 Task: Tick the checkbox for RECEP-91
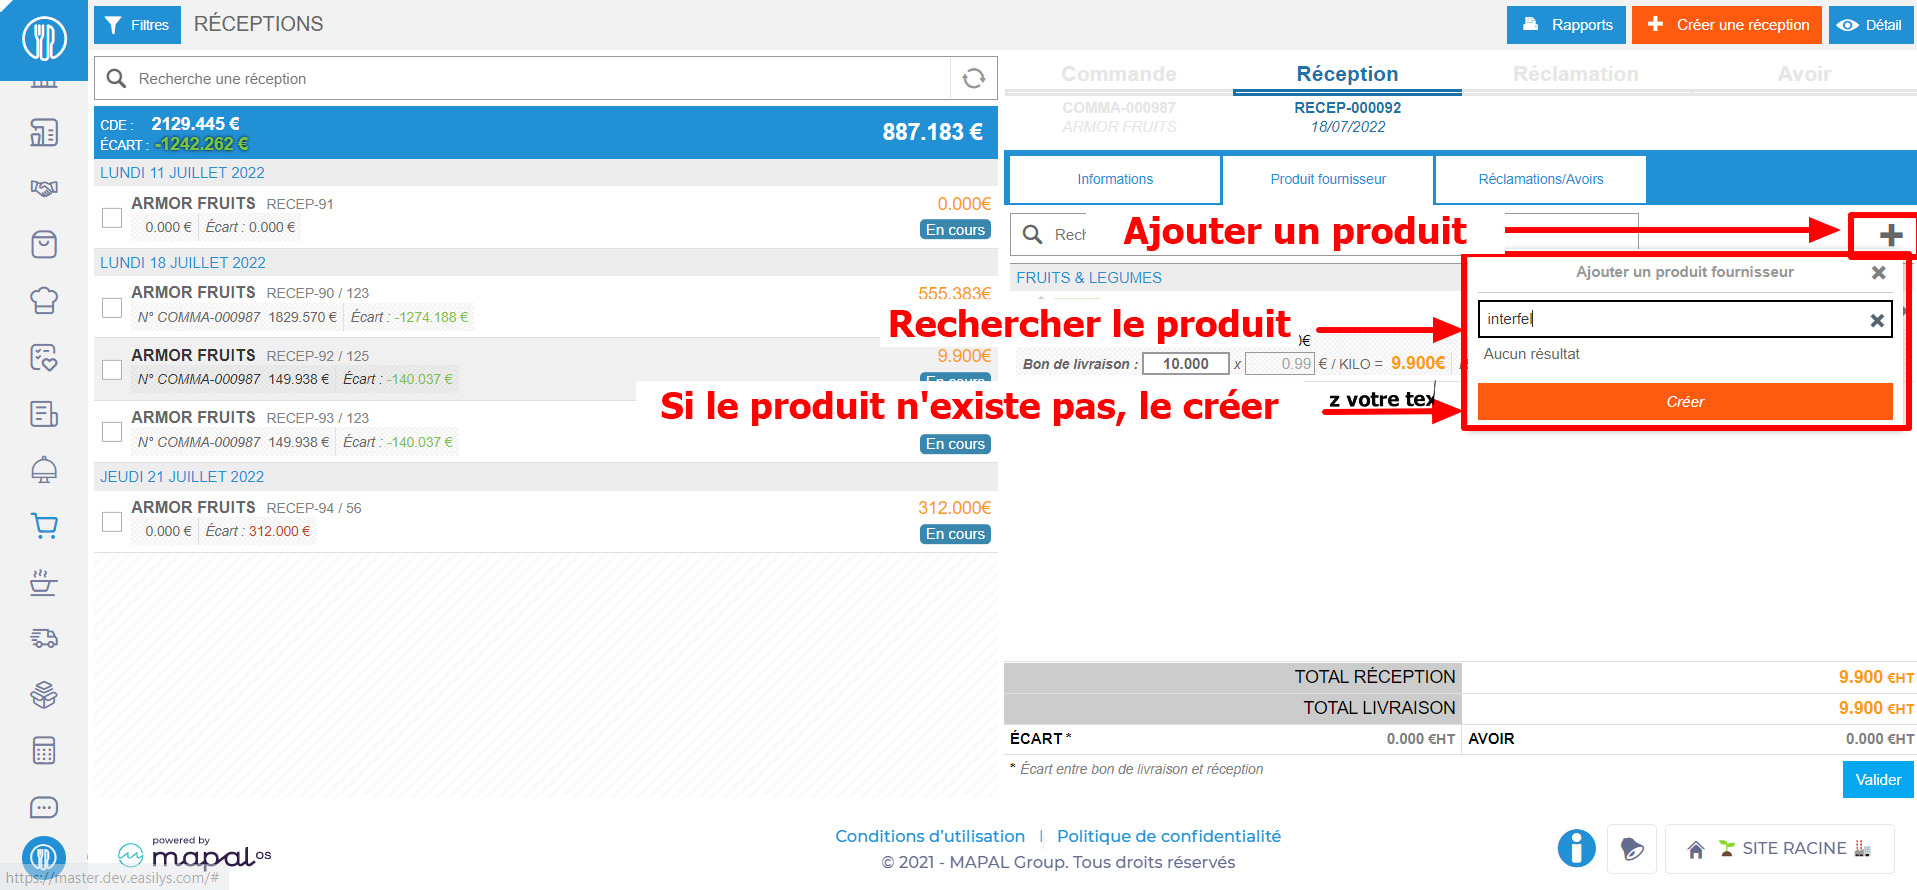click(x=112, y=217)
